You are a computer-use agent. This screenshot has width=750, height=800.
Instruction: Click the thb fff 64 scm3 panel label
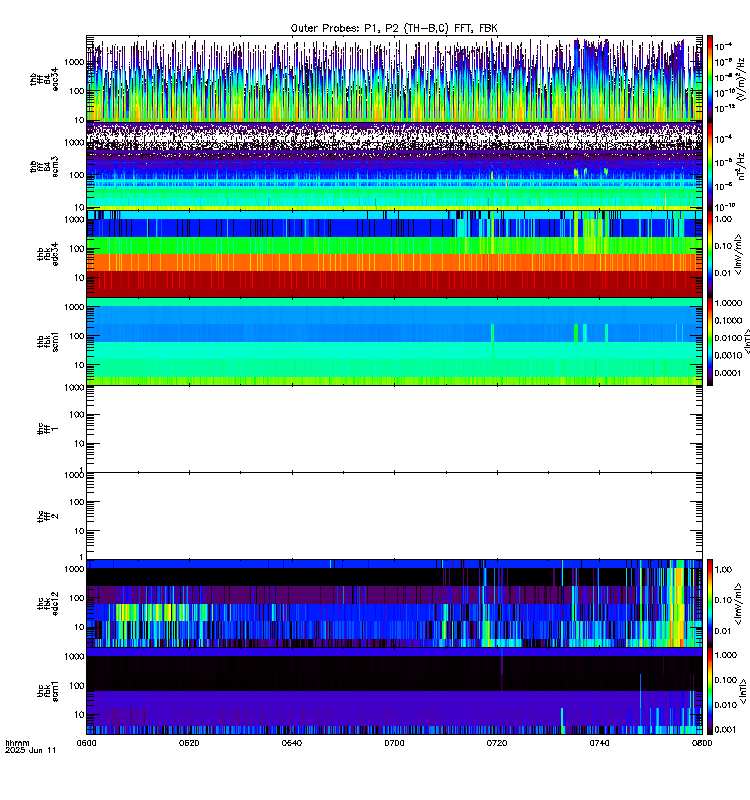click(44, 167)
